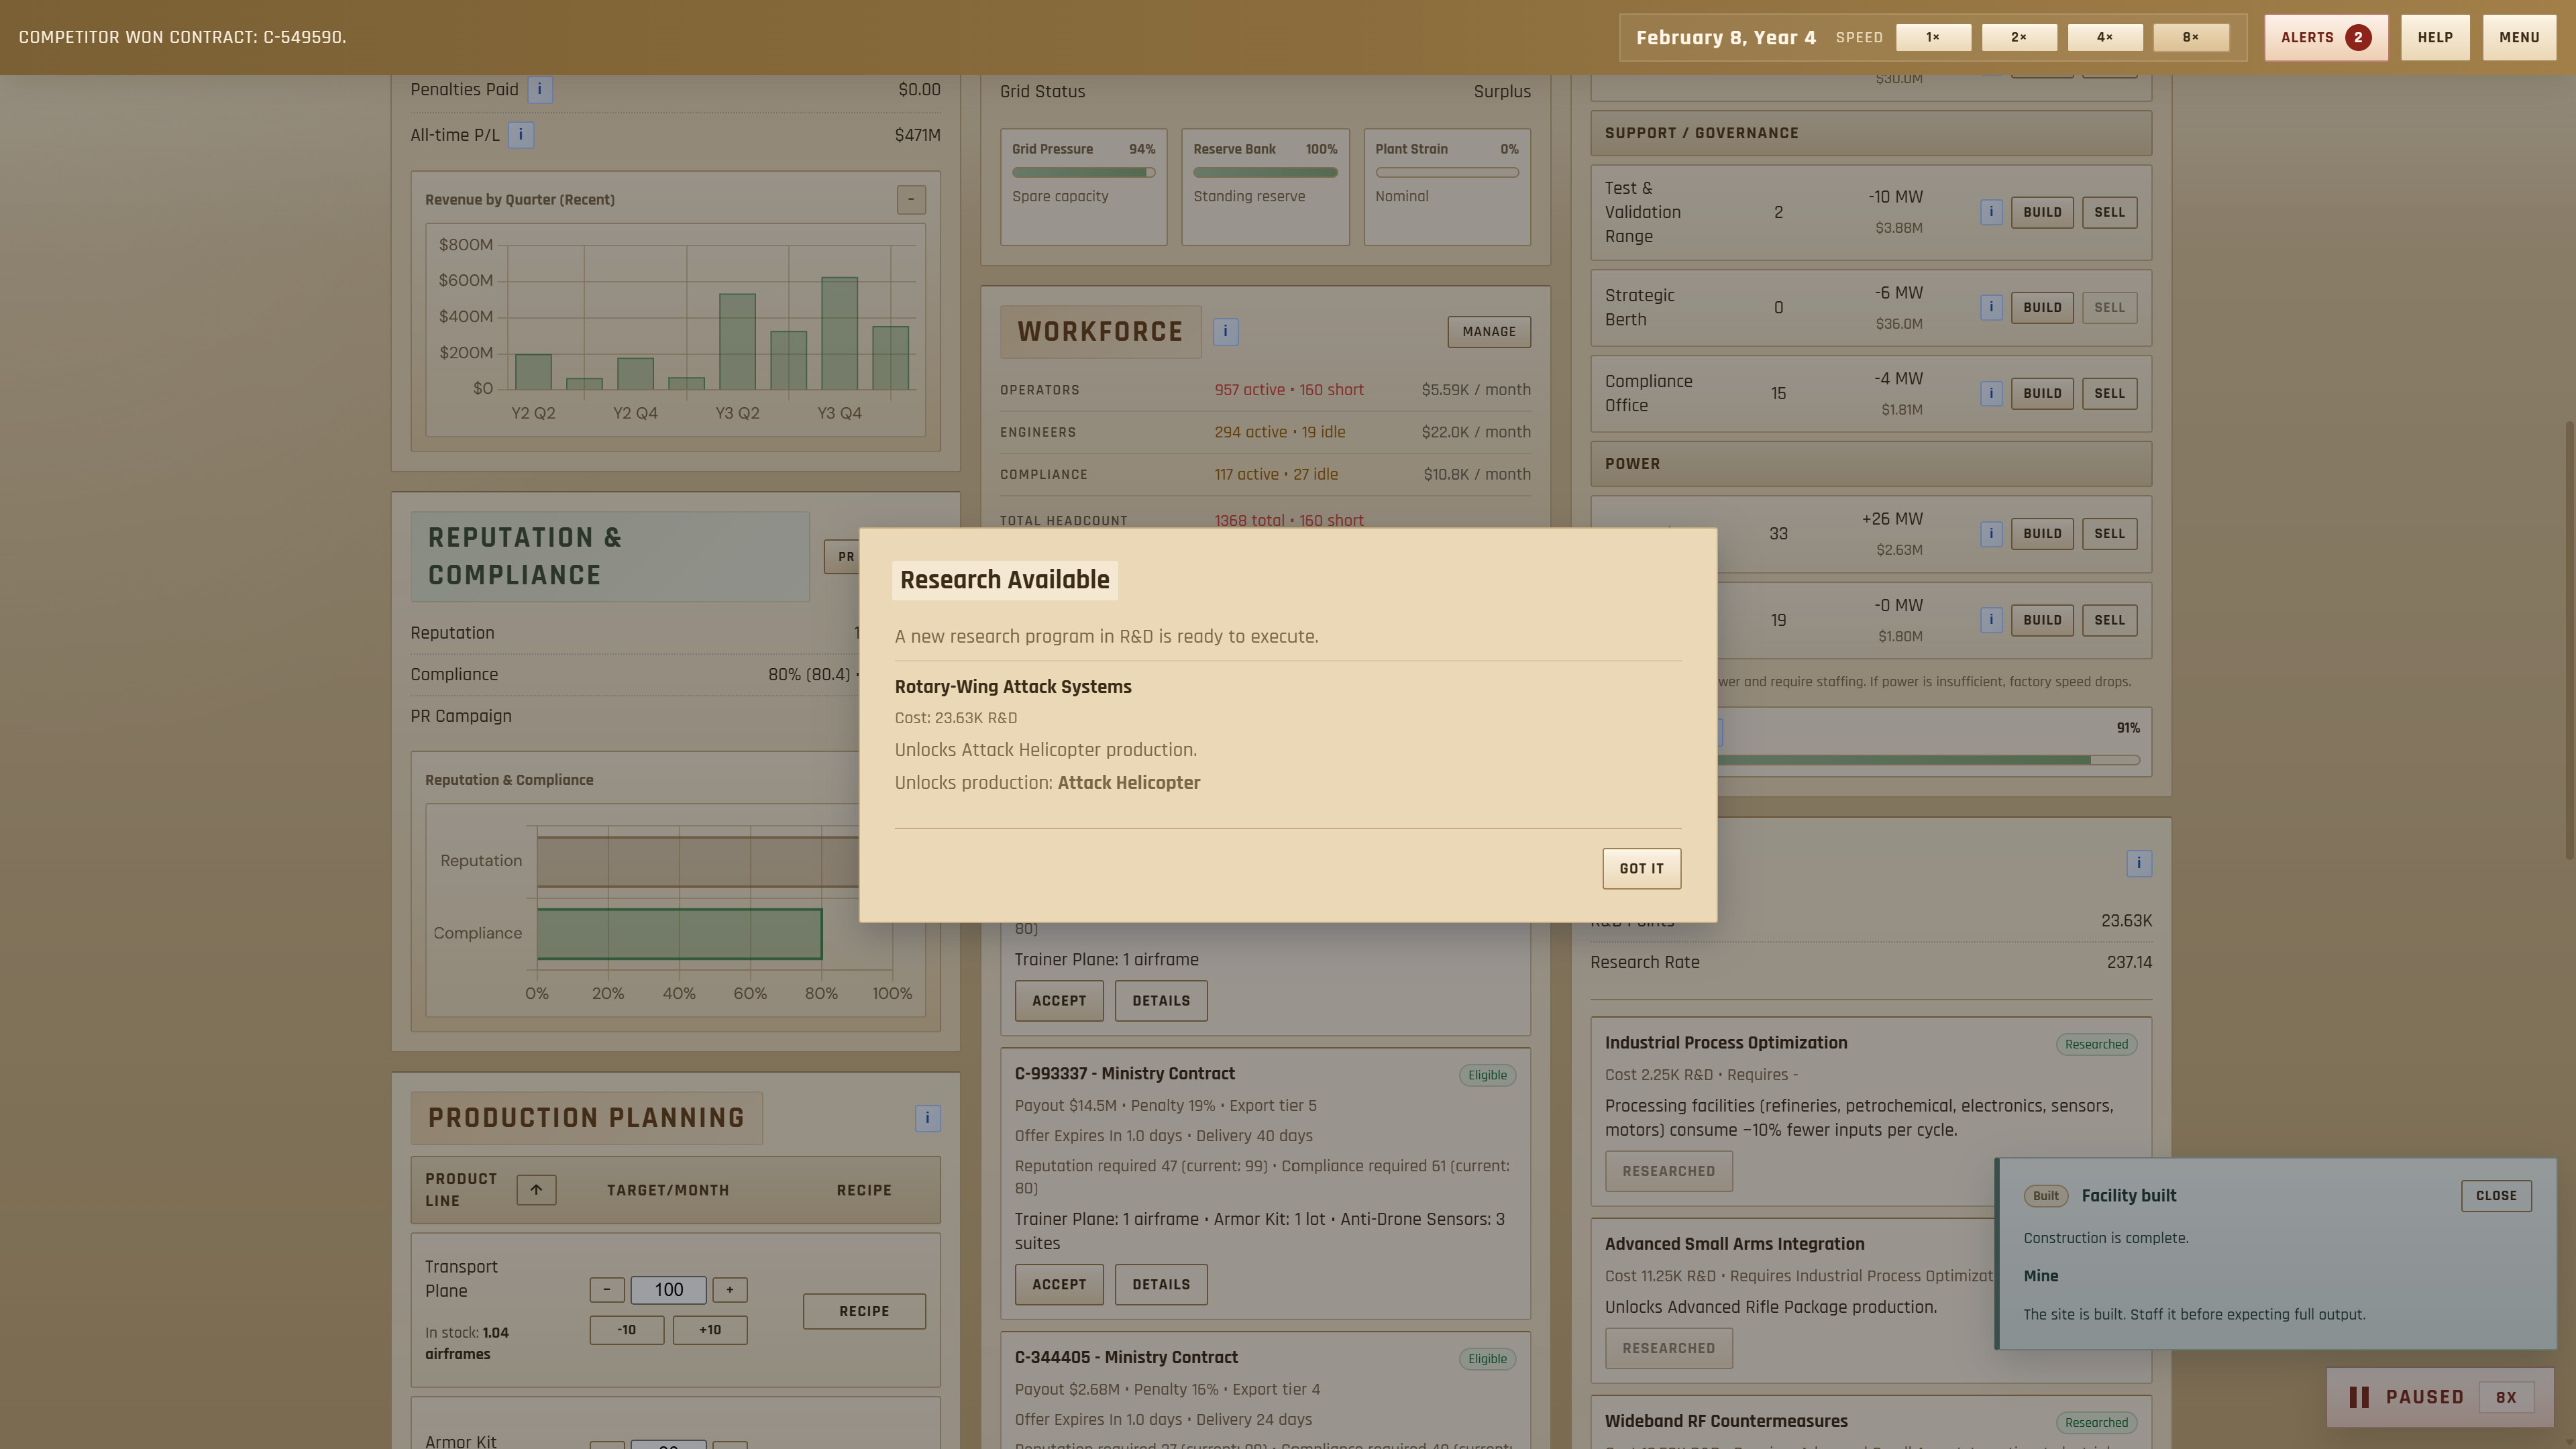Viewport: 2576px width, 1449px height.
Task: Open the main Menu
Action: (x=2518, y=37)
